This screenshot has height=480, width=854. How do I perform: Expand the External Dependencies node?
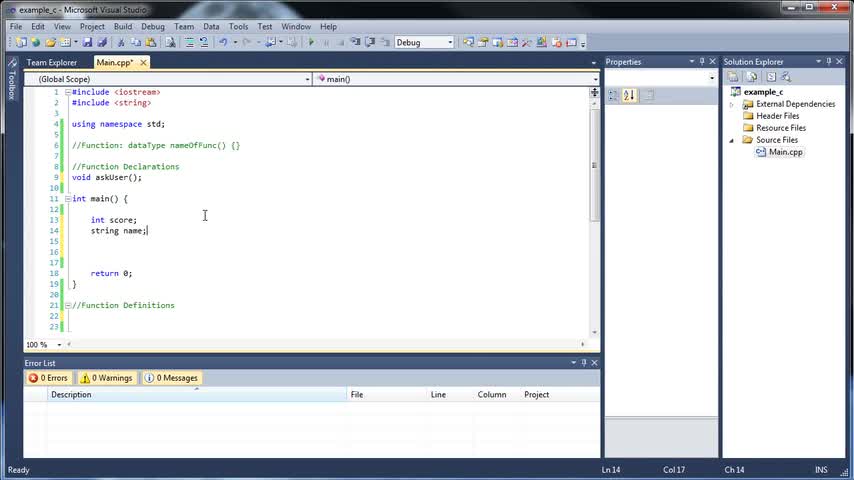(x=732, y=105)
